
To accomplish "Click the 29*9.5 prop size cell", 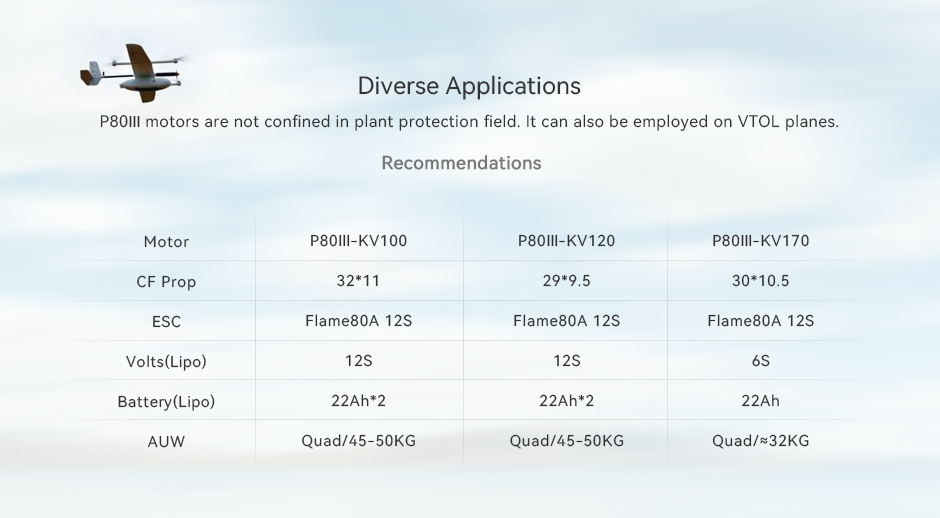I will [x=566, y=281].
